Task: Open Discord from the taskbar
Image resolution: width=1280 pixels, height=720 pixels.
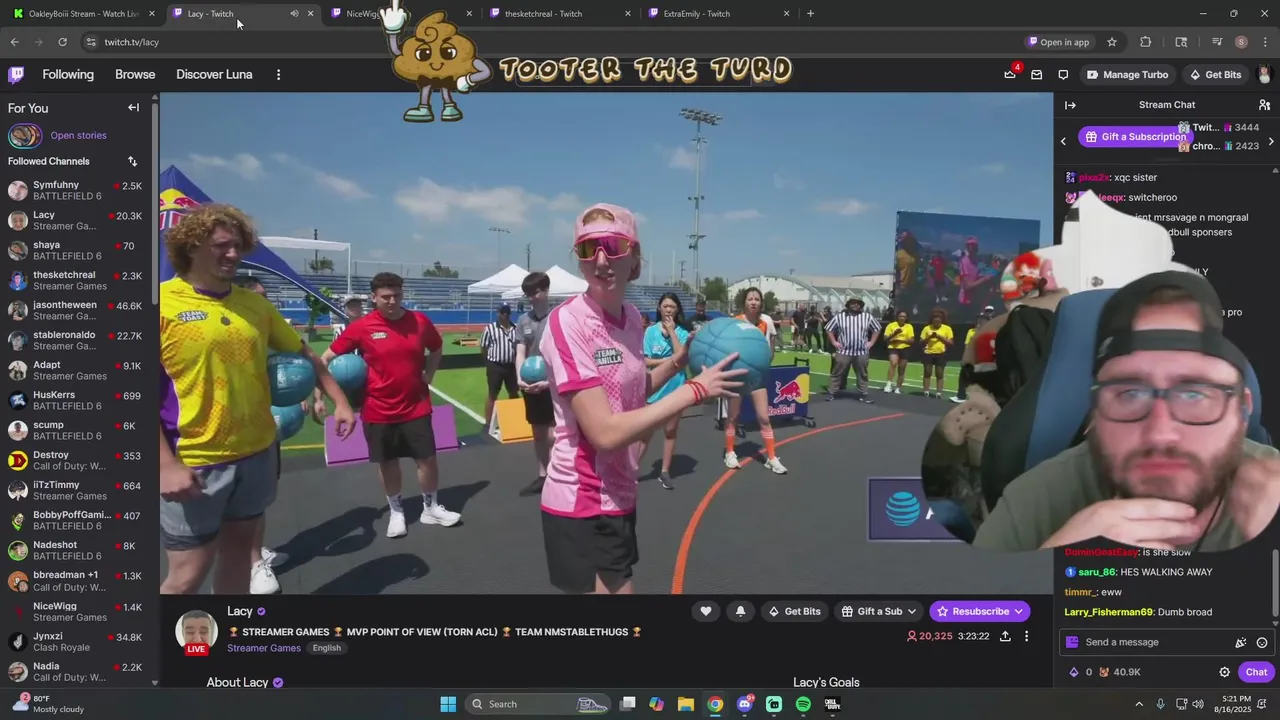Action: click(744, 704)
